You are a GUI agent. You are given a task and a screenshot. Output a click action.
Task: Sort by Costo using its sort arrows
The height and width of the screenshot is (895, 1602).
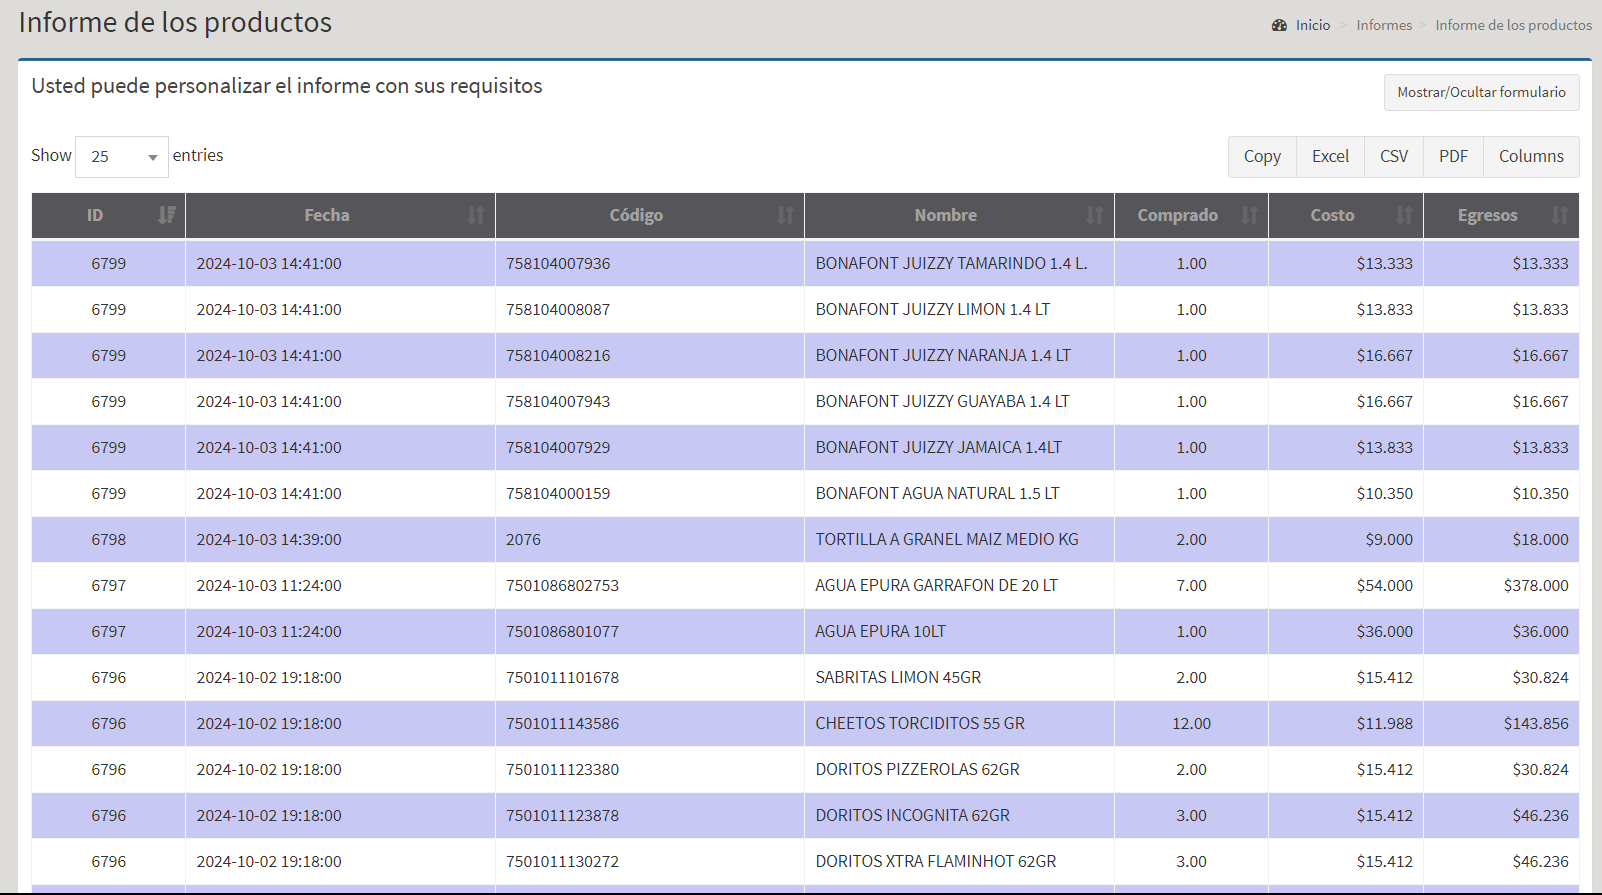(x=1404, y=215)
